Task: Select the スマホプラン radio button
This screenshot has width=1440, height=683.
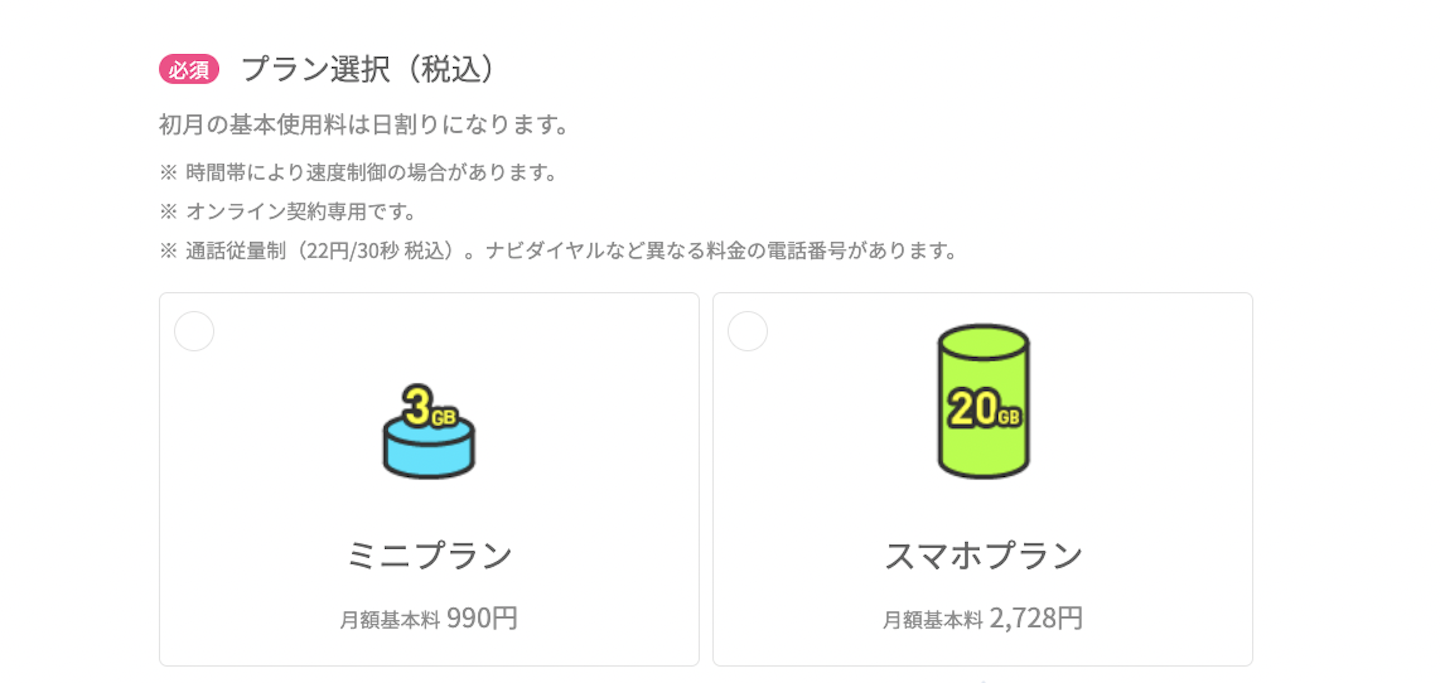Action: (748, 331)
